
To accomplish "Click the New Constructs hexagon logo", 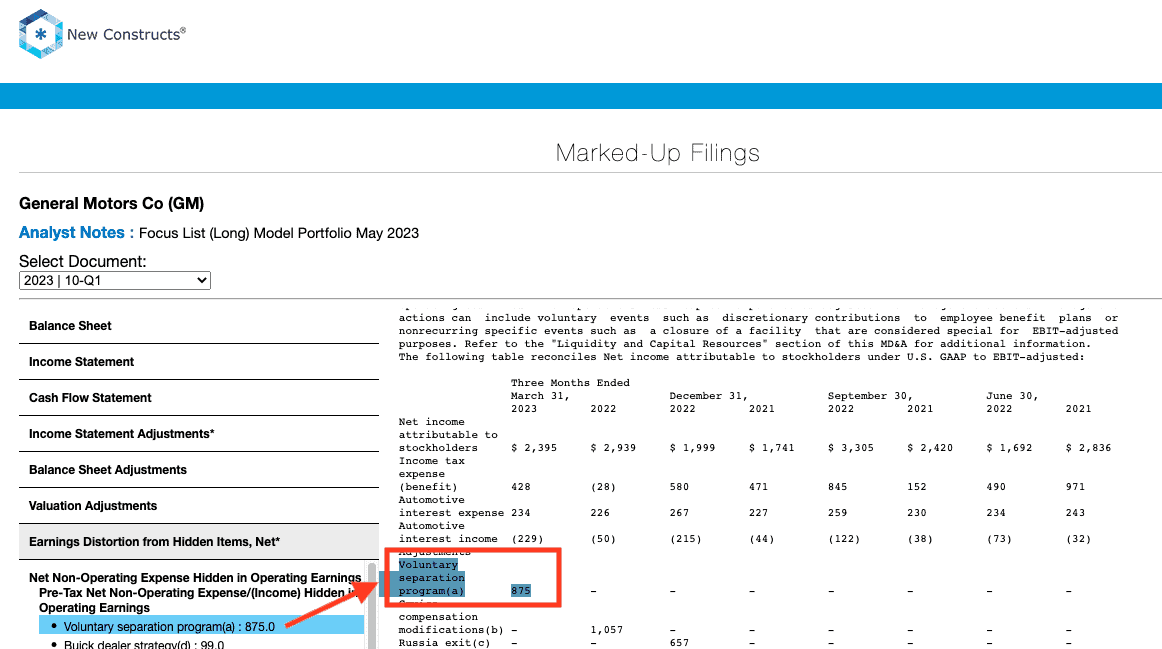I will click(40, 34).
